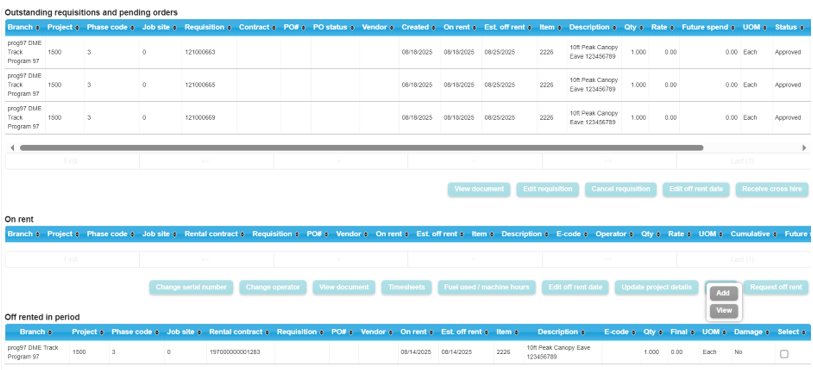Sort On rent table by Operator icon
The height and width of the screenshot is (370, 813).
[632, 234]
